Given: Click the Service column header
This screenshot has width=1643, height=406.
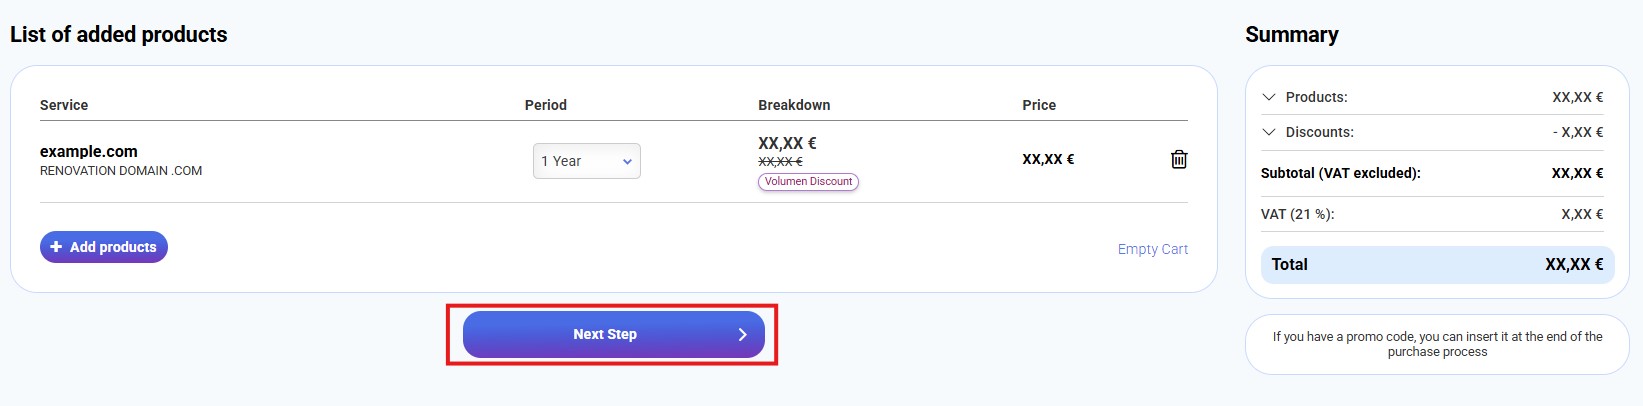Looking at the screenshot, I should [64, 105].
